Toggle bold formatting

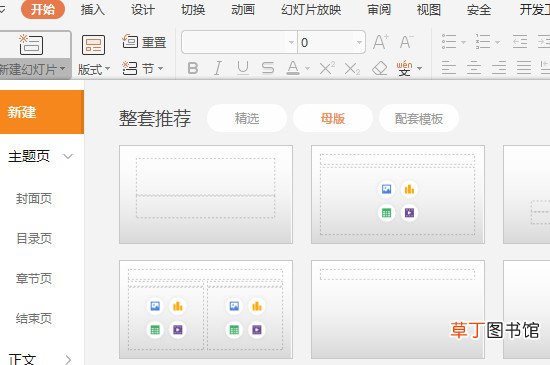(193, 68)
